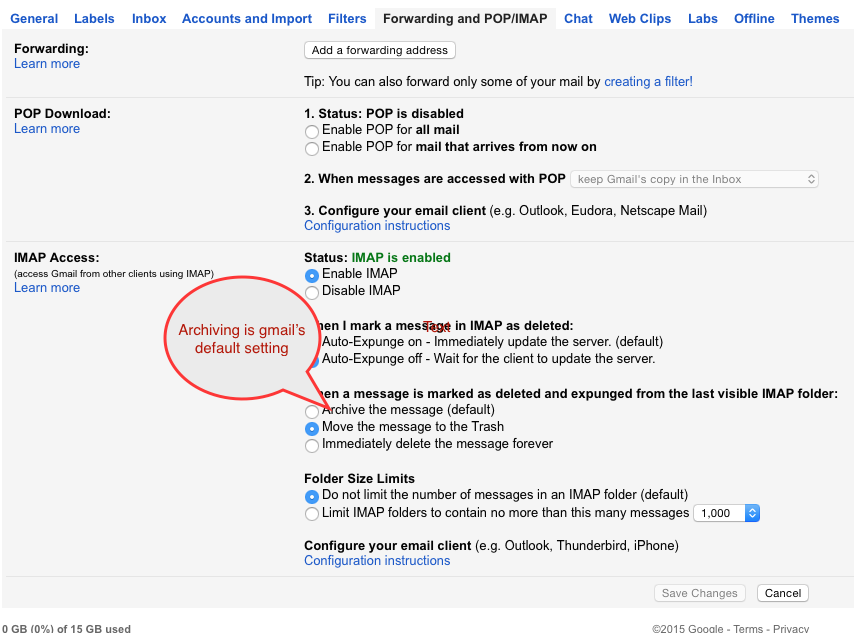Open Learn more under IMAP Access
This screenshot has height=633, width=854.
pos(47,288)
